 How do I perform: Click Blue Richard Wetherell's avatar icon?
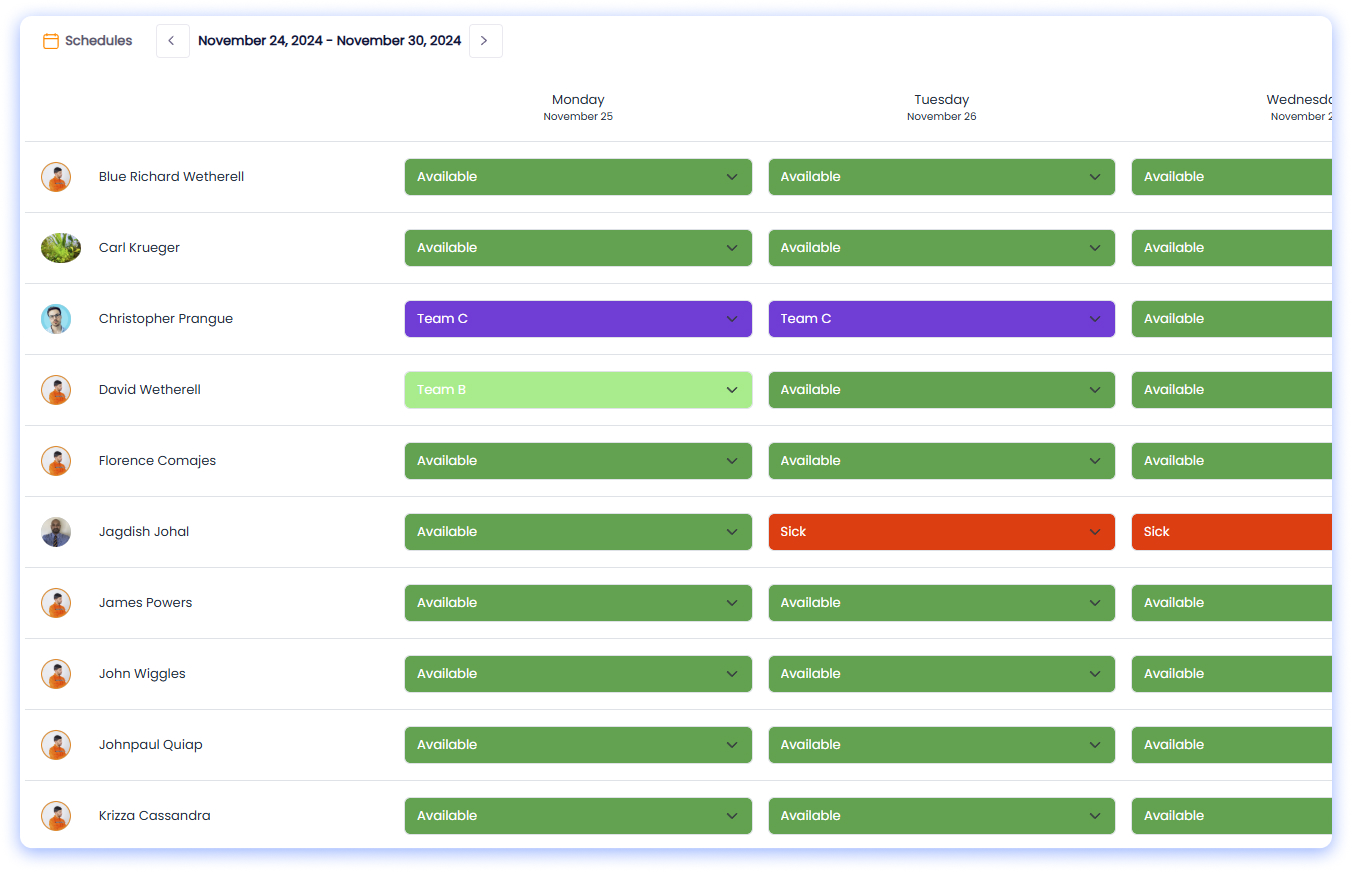[56, 177]
